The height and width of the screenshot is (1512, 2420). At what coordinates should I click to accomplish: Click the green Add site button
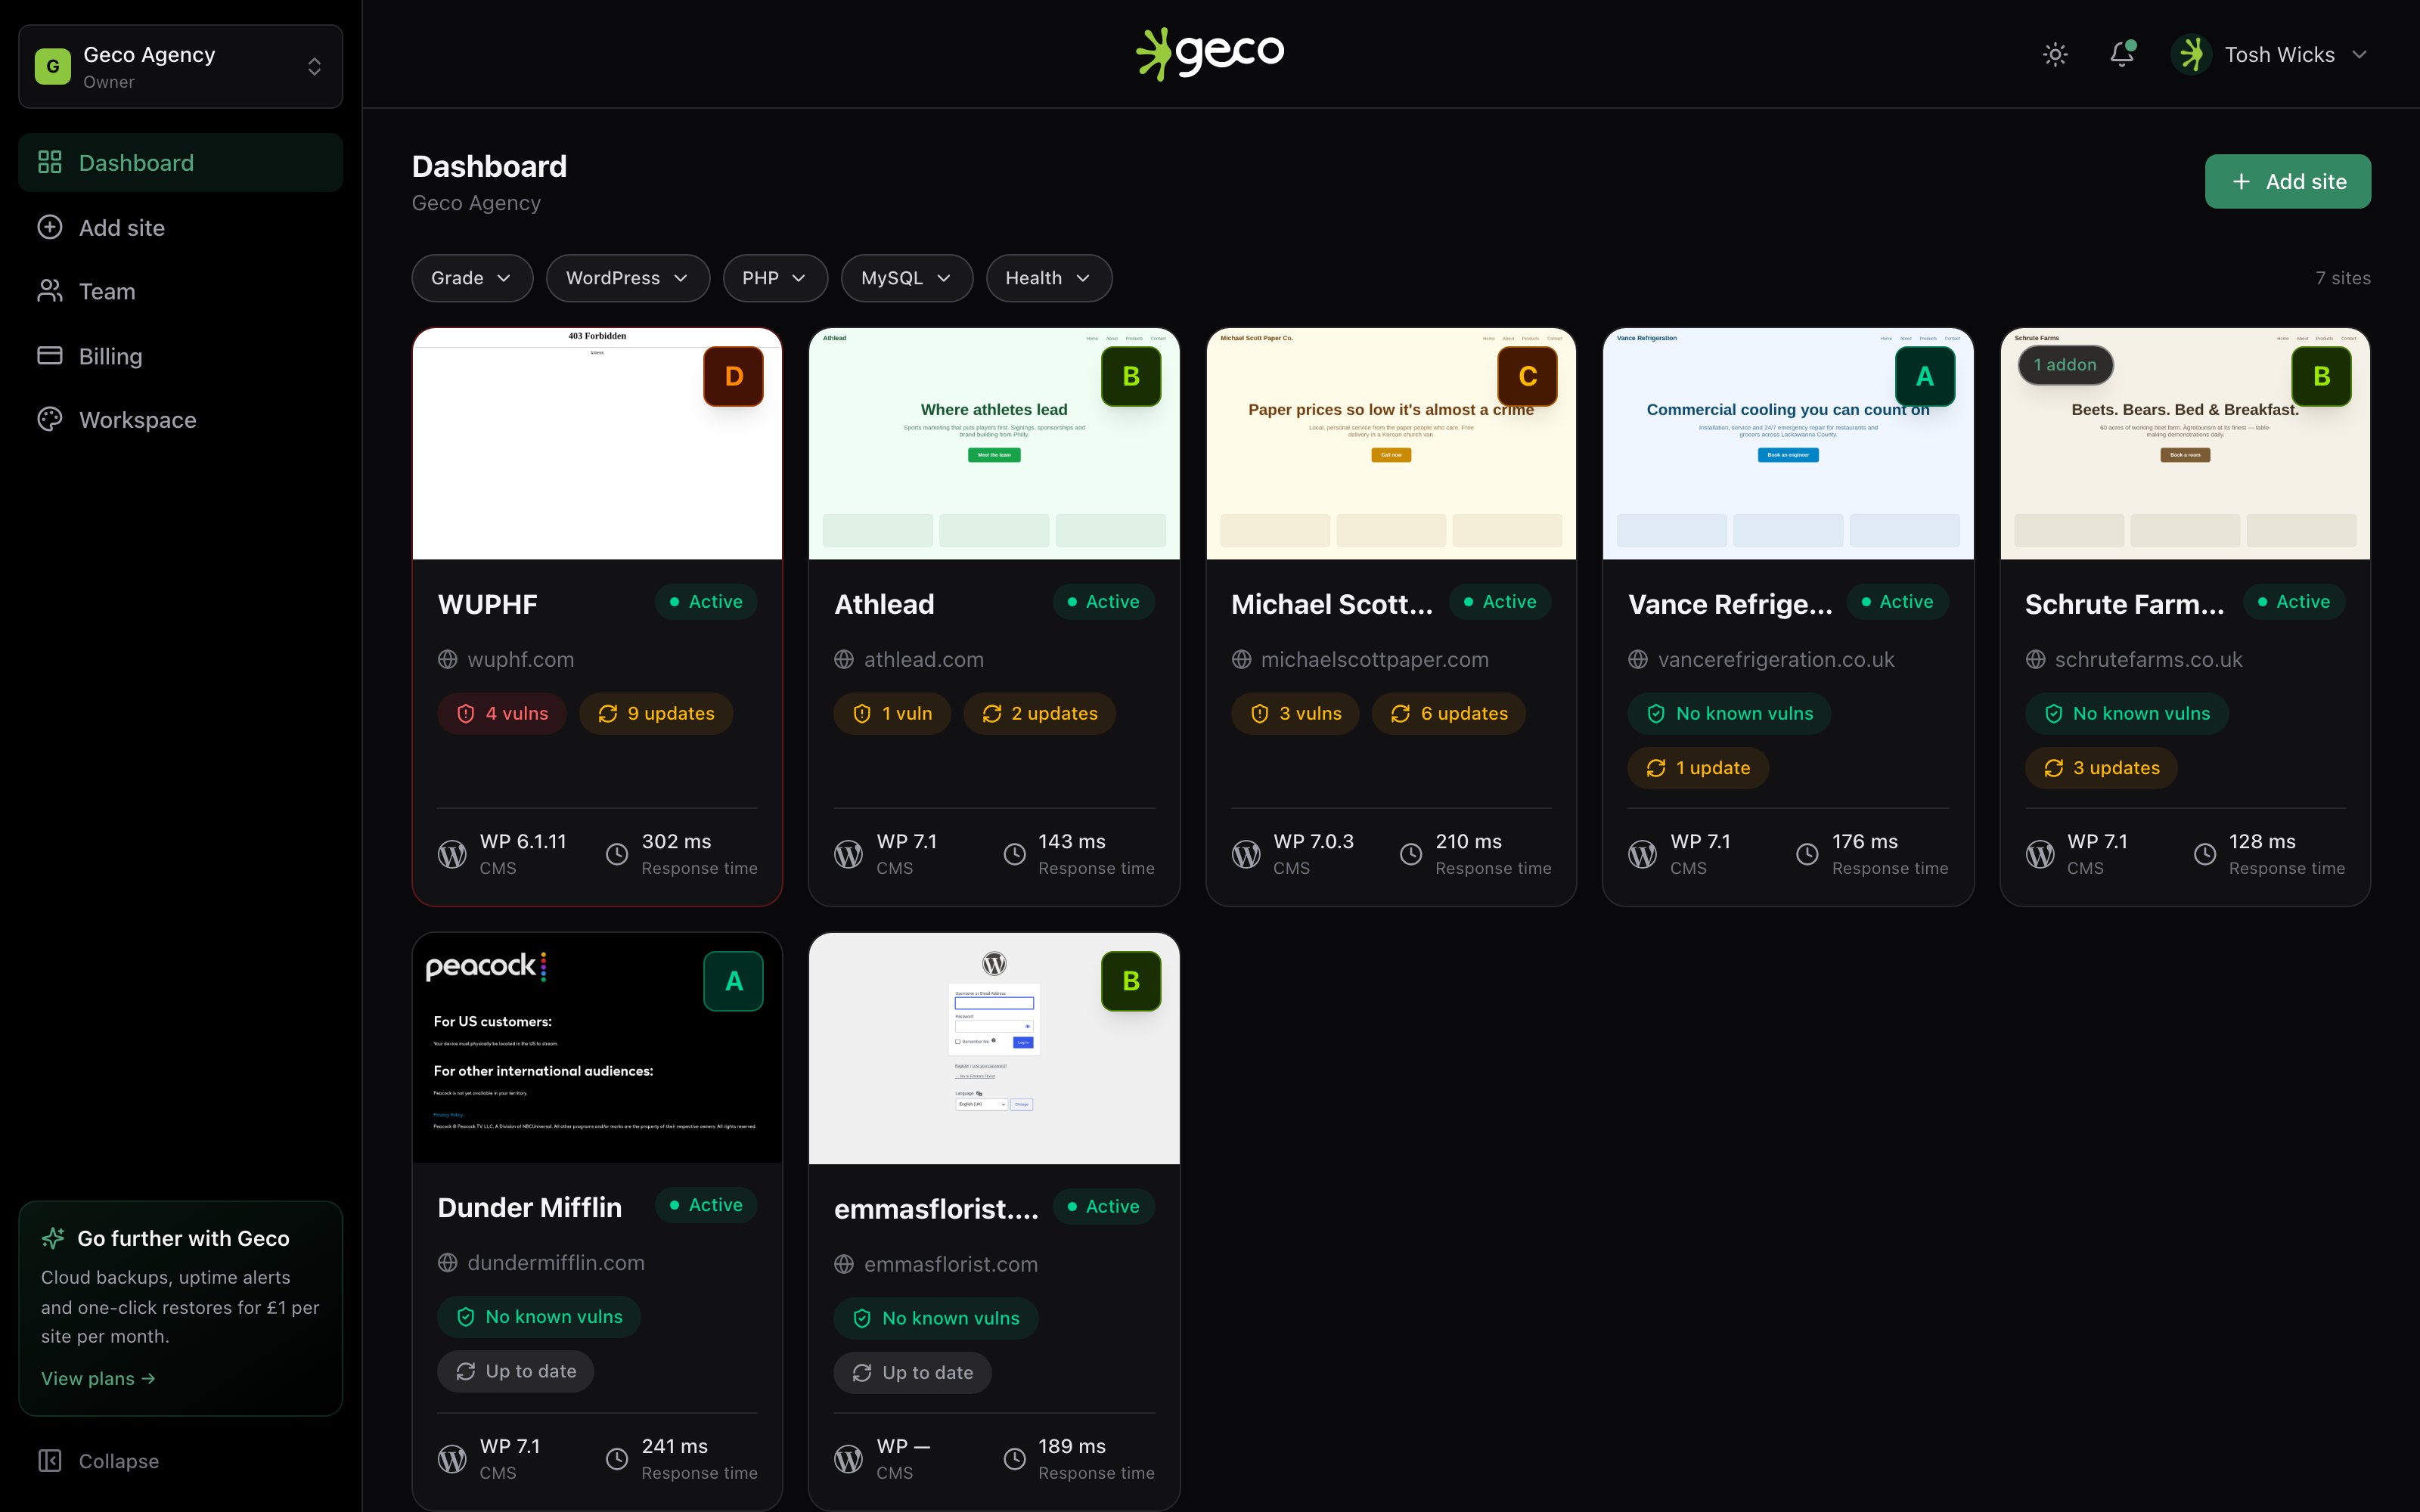(2288, 181)
